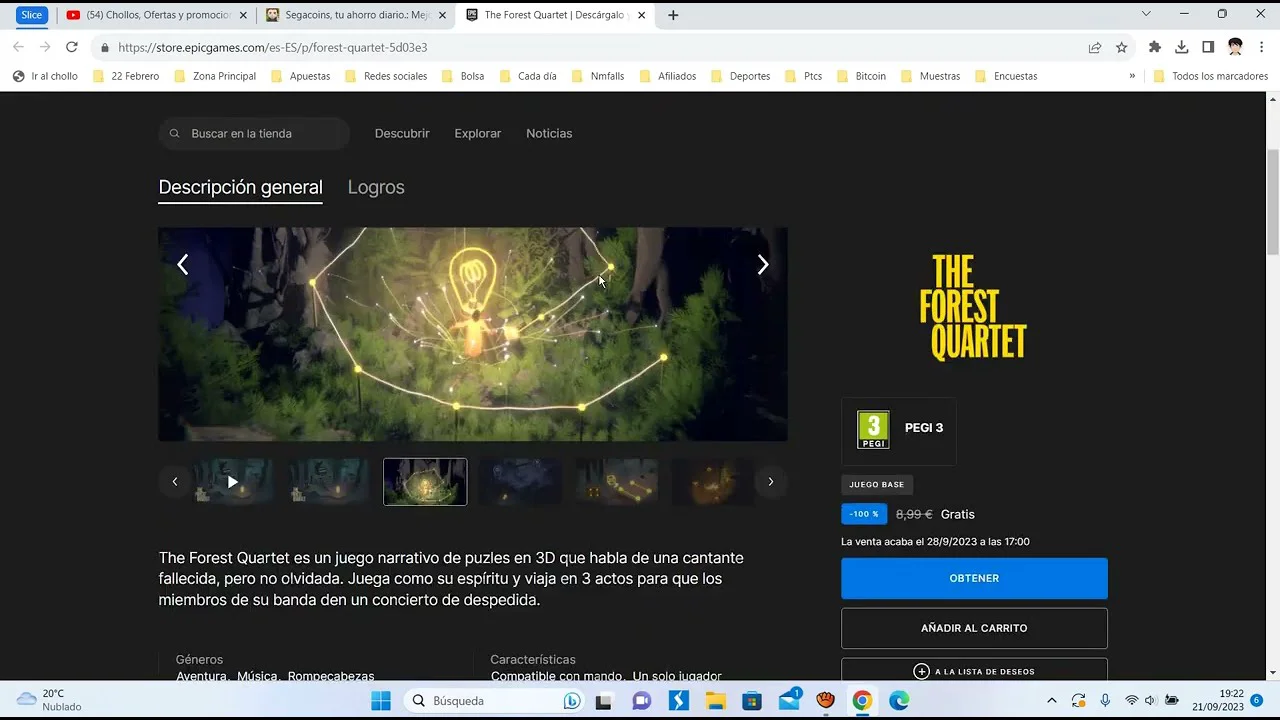
Task: Click the next arrow on the main image carousel
Action: click(763, 265)
